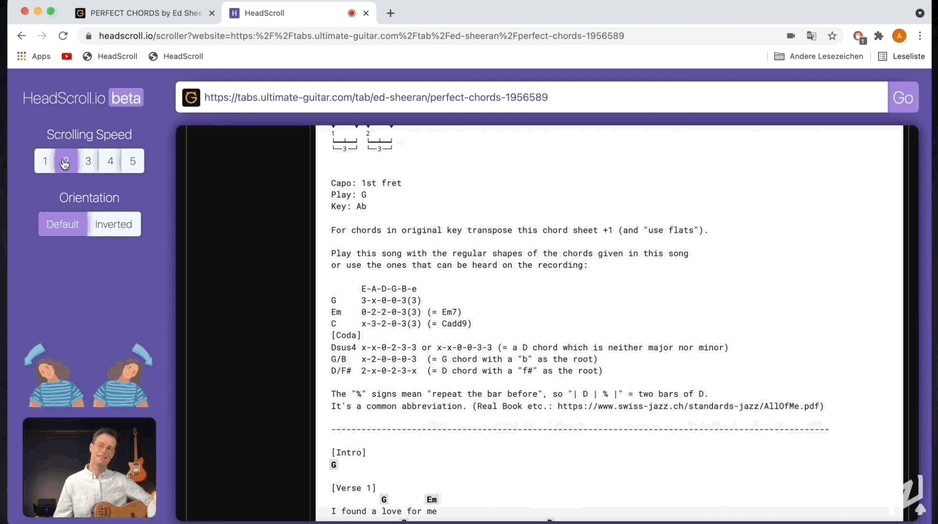Click the browser address bar URL
Screen dimensions: 938x524
[361, 36]
